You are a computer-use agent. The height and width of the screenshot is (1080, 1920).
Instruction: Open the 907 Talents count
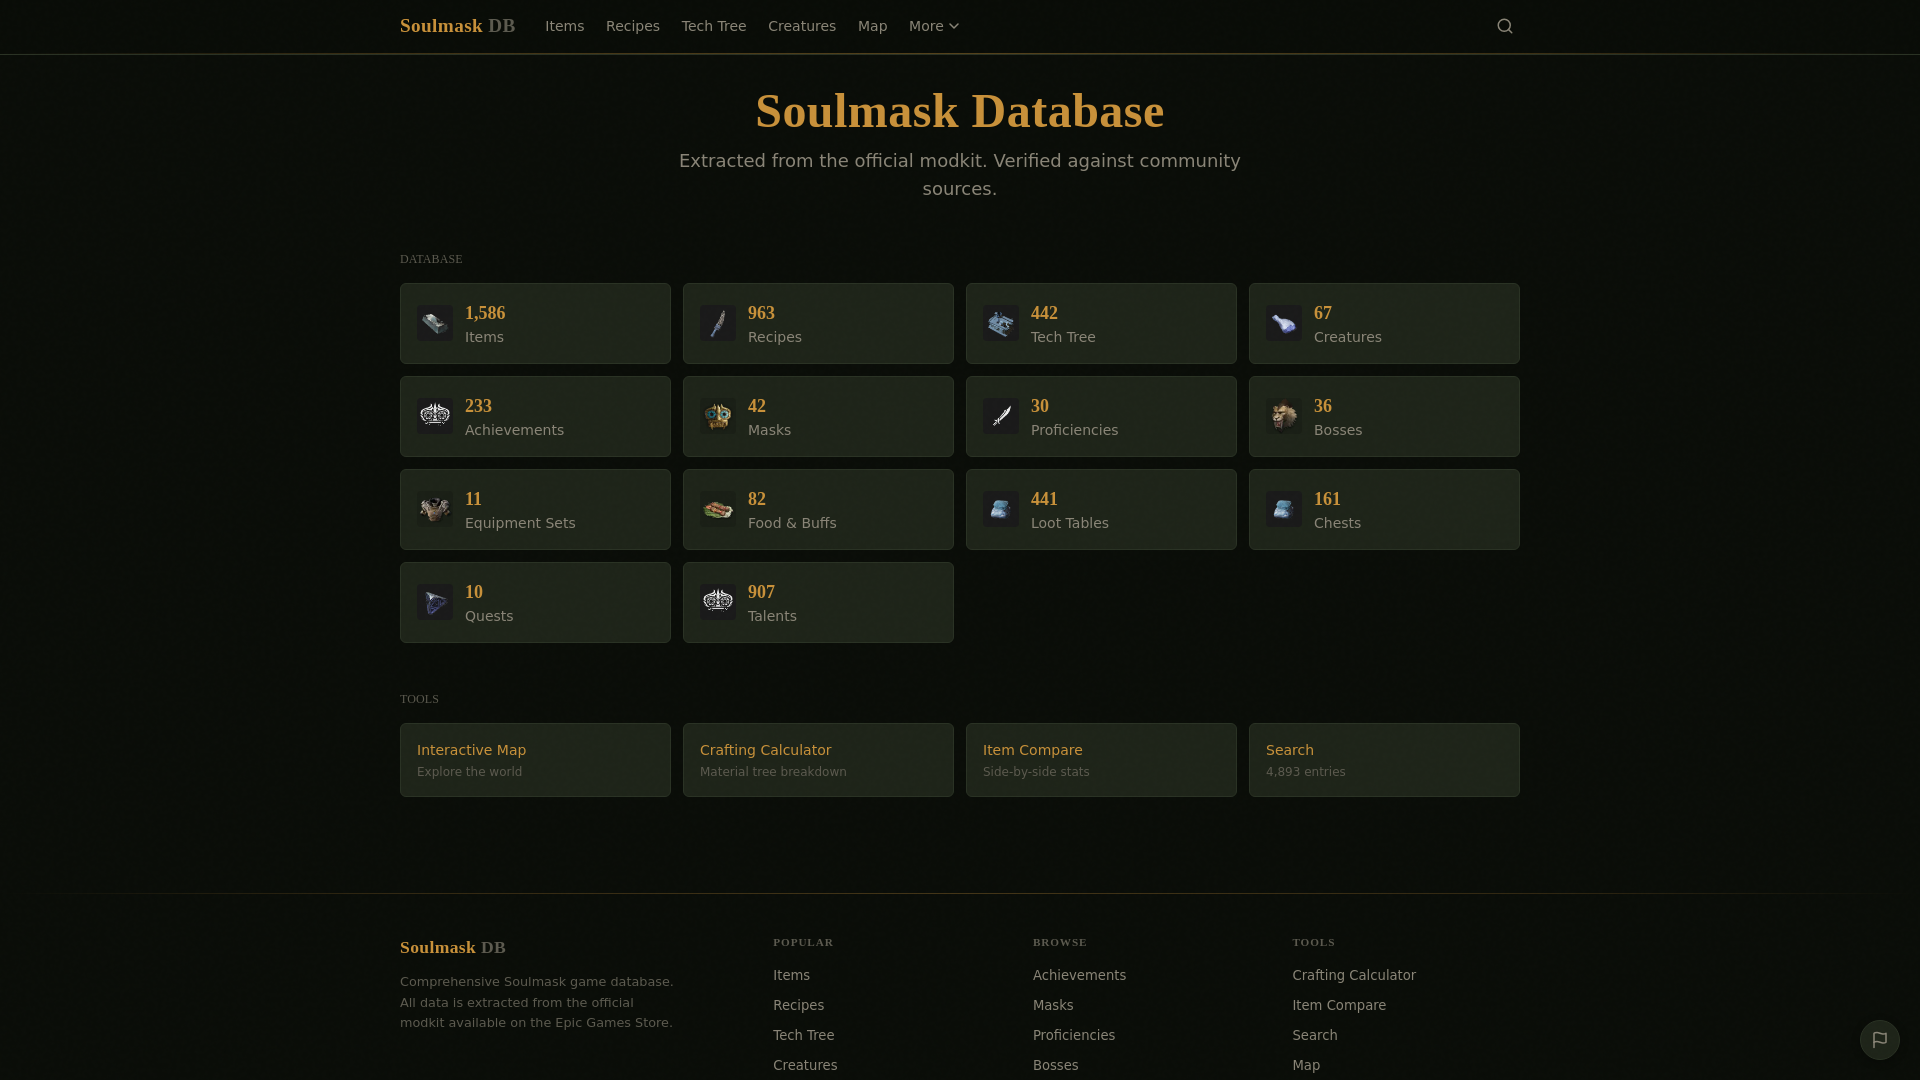[761, 592]
